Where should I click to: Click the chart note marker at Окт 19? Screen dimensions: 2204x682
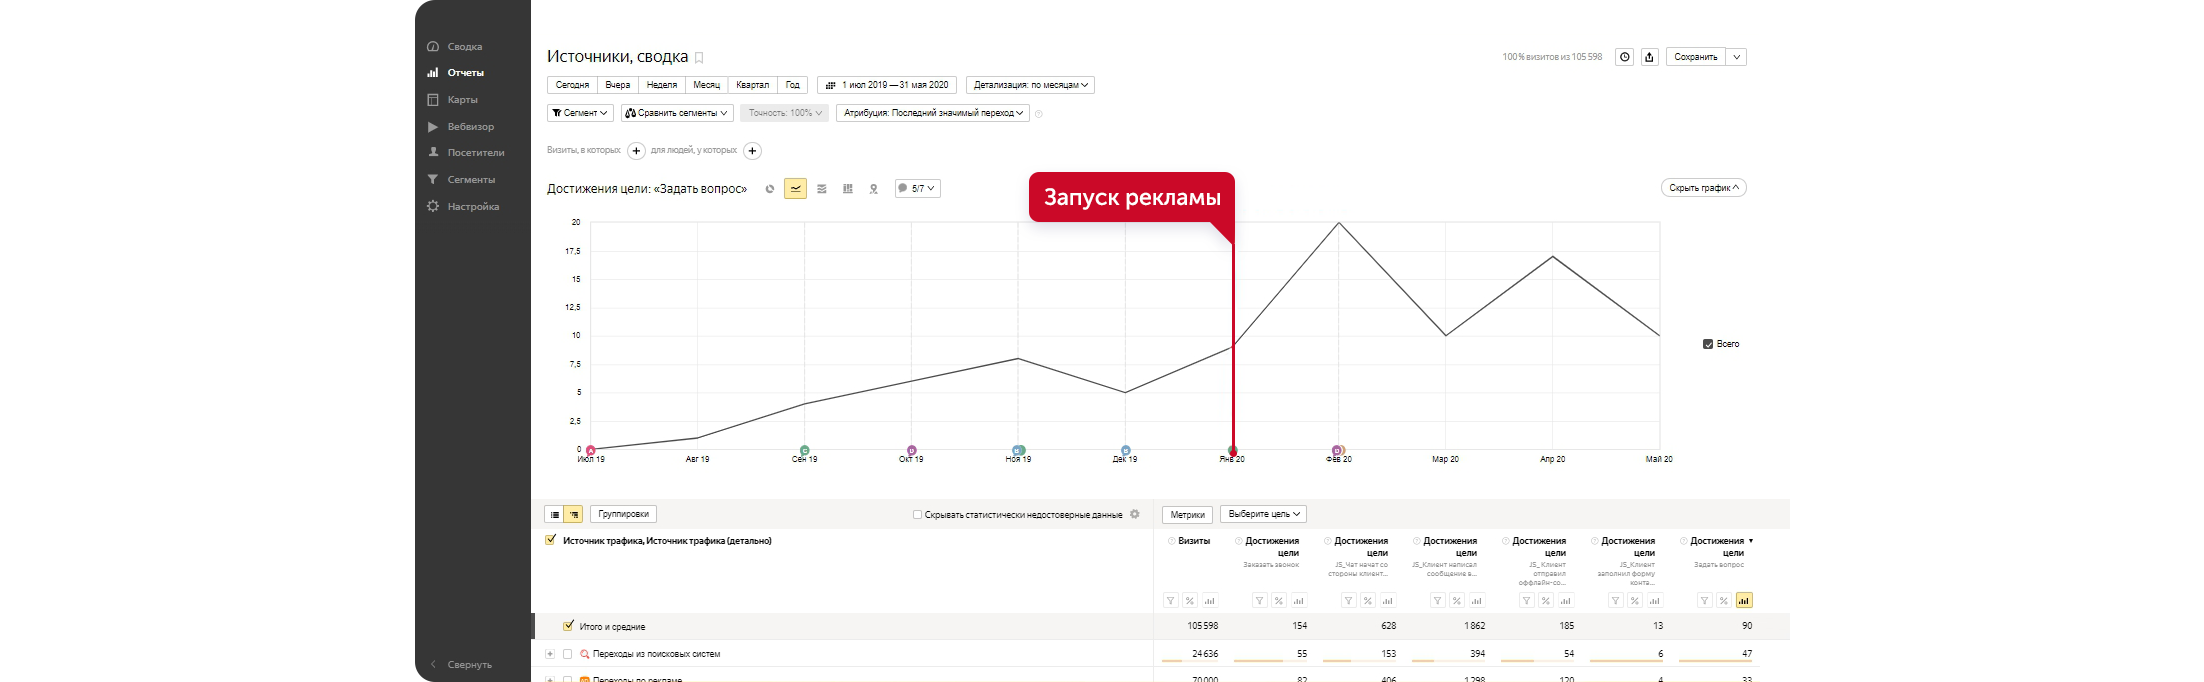pos(912,451)
